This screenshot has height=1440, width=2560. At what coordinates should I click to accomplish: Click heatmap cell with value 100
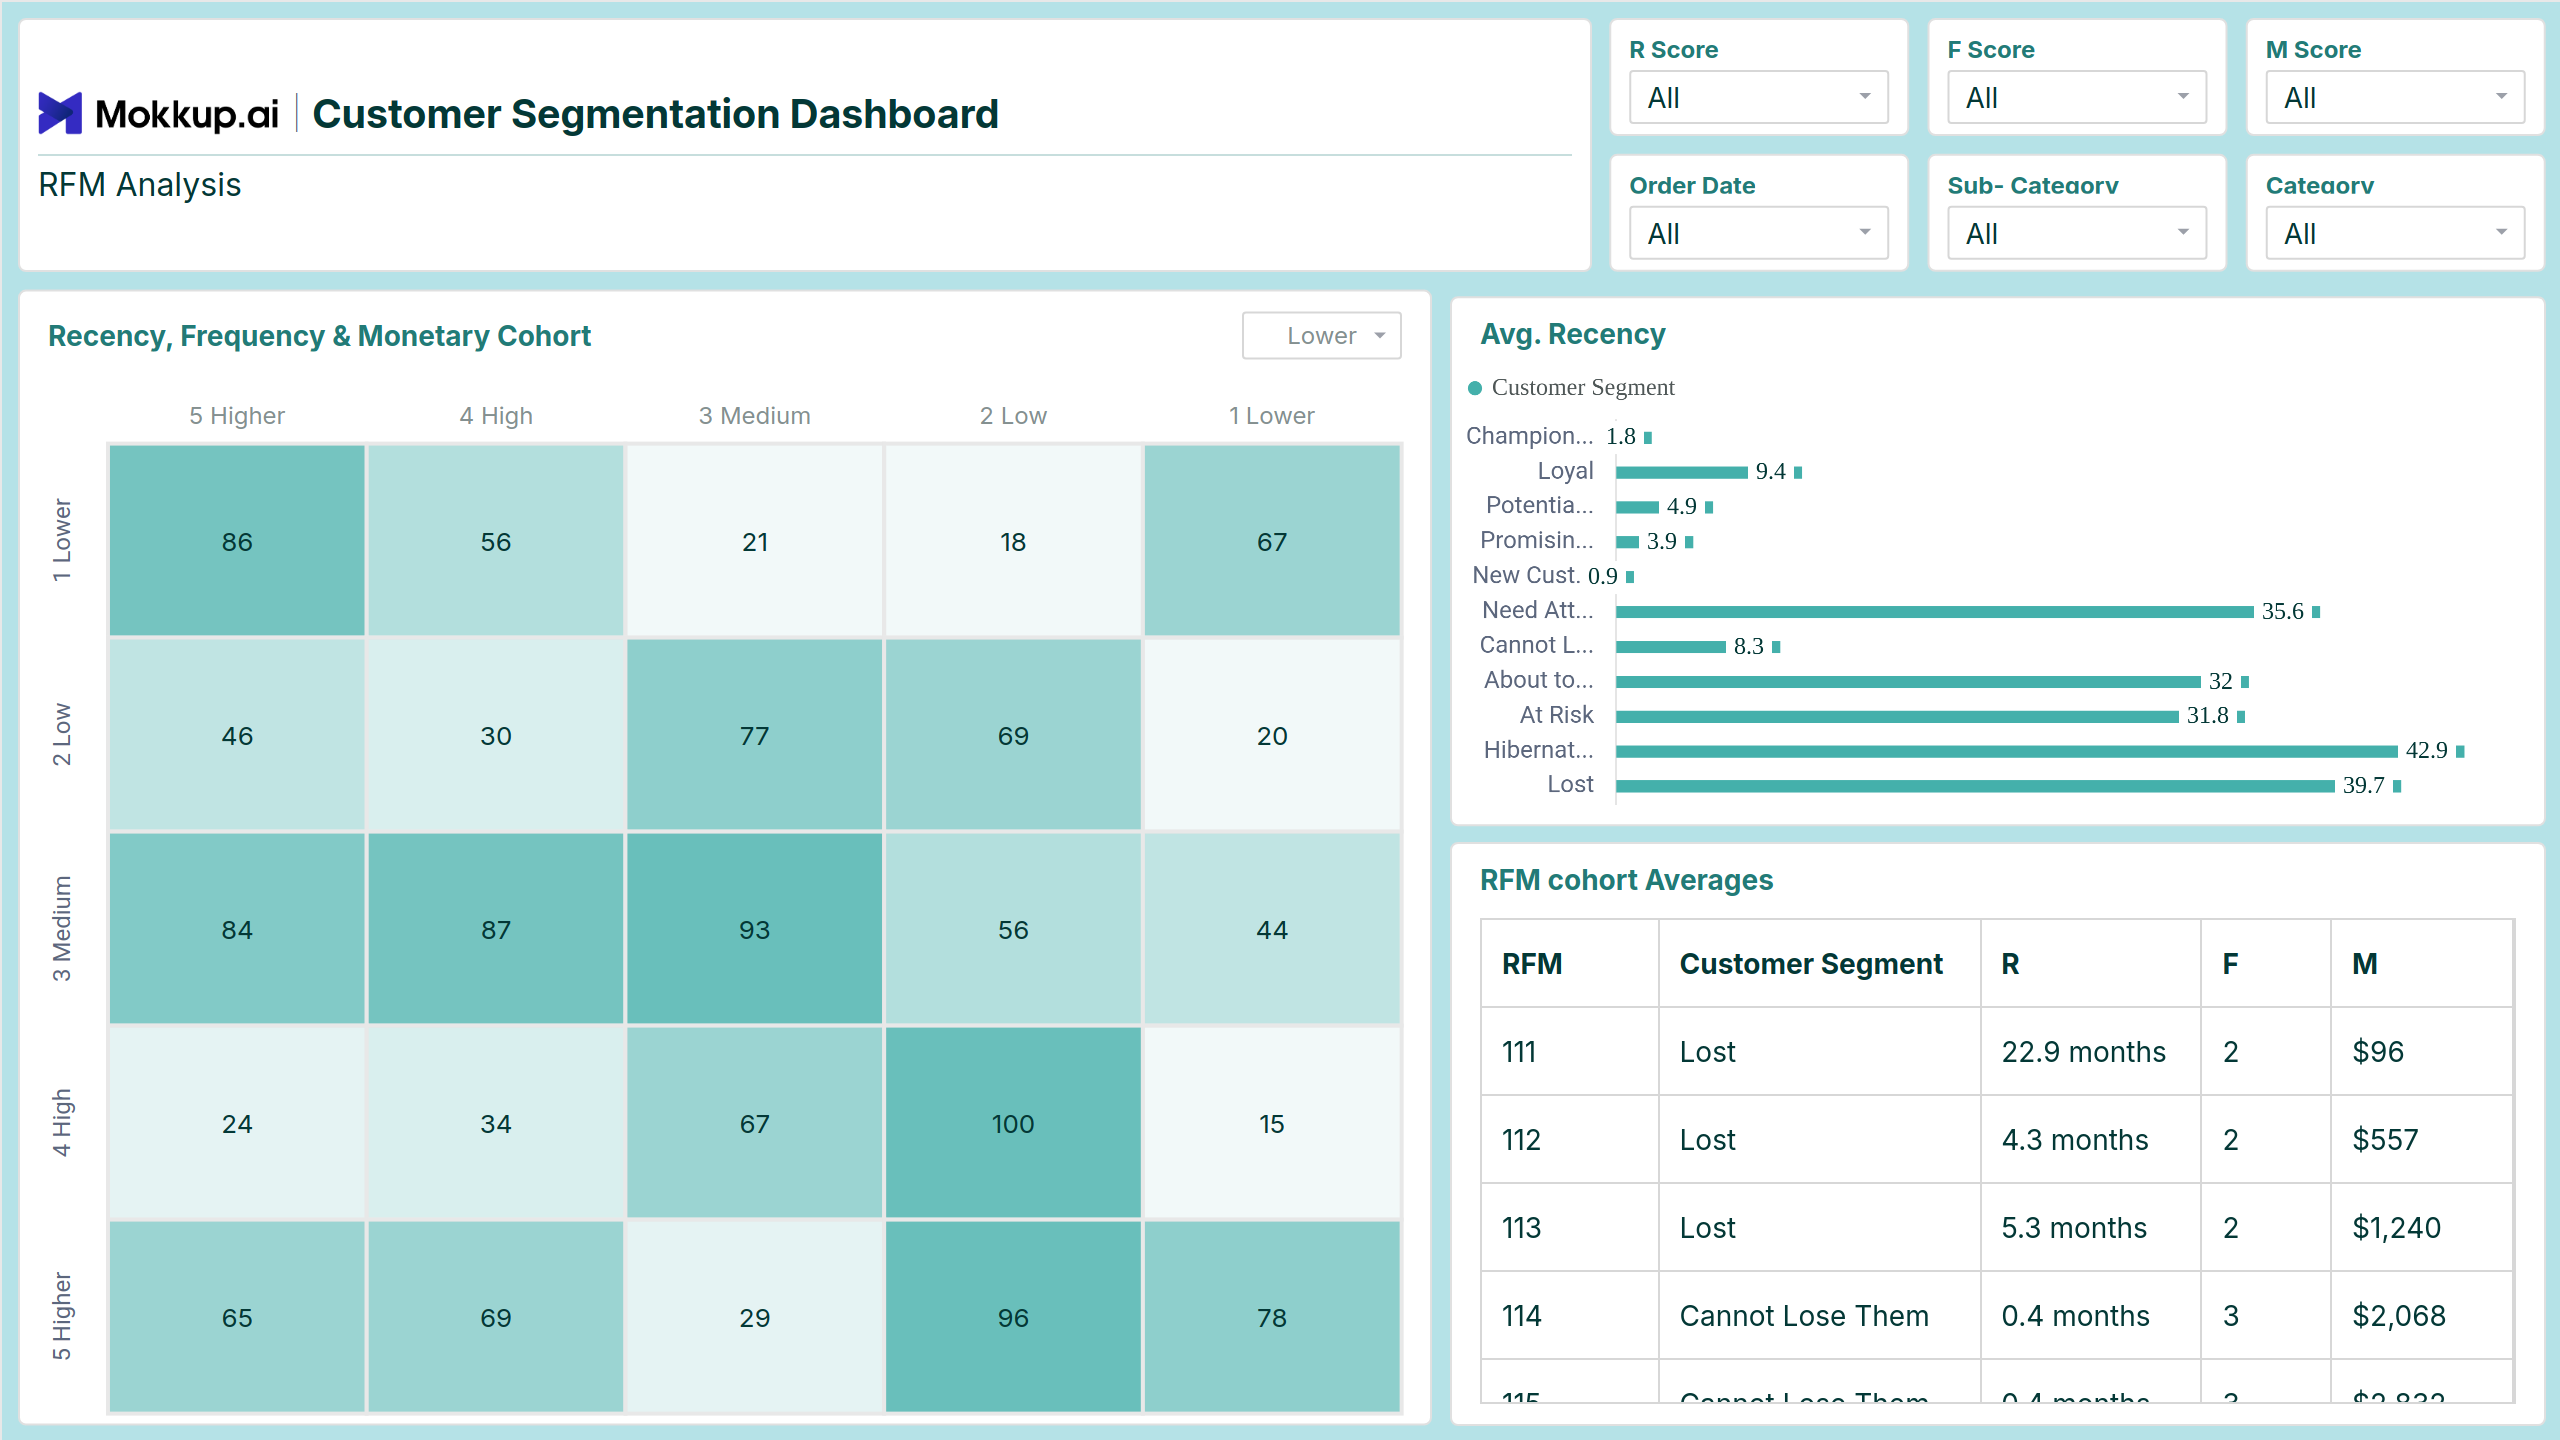[1013, 1123]
